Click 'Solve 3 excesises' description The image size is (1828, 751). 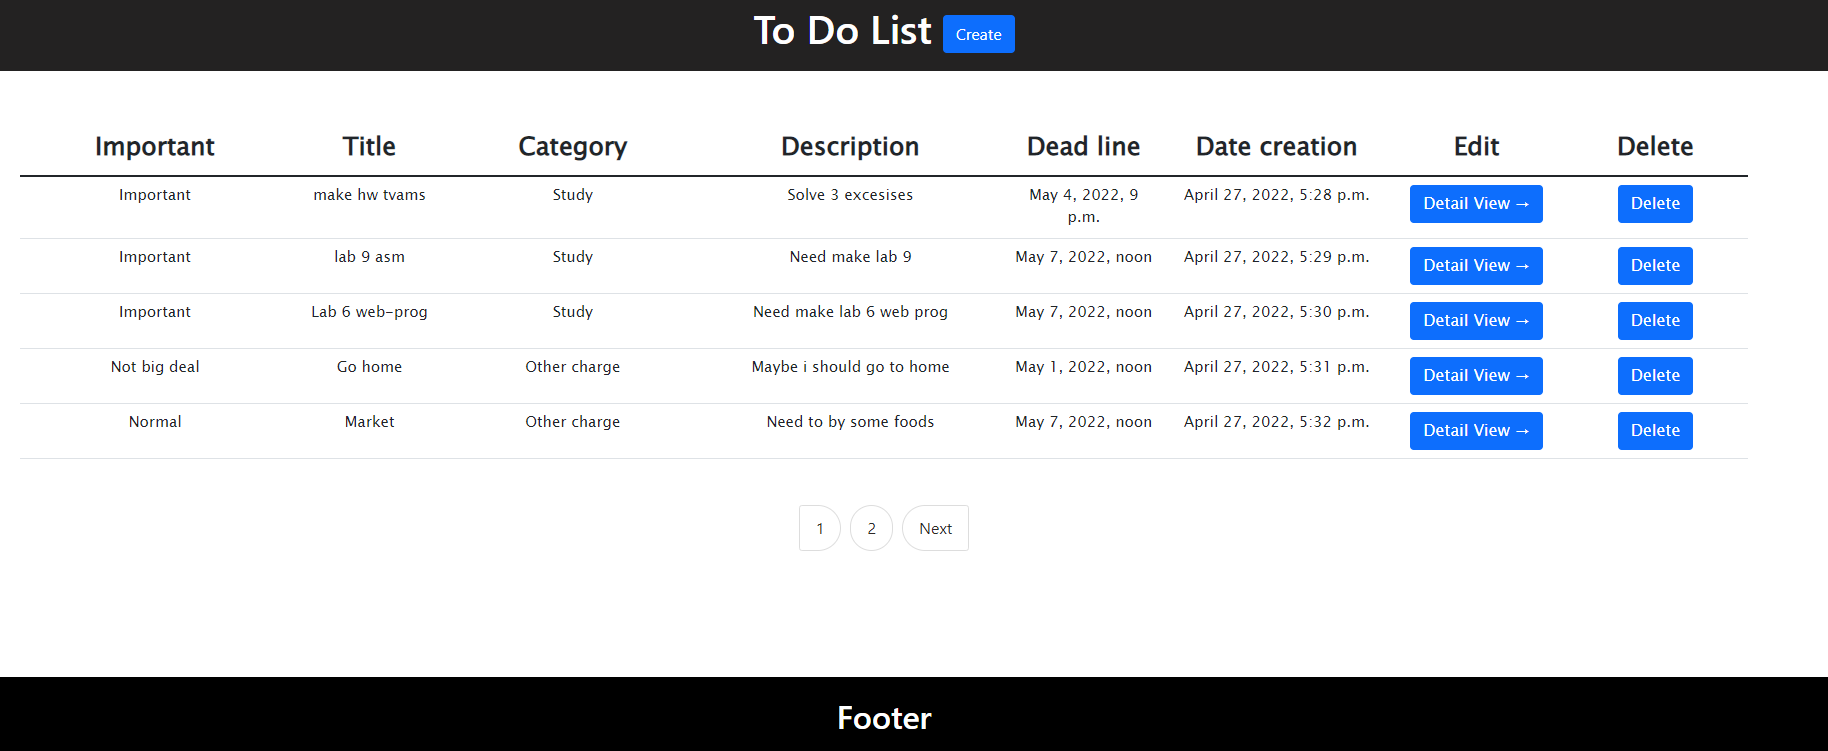tap(850, 195)
